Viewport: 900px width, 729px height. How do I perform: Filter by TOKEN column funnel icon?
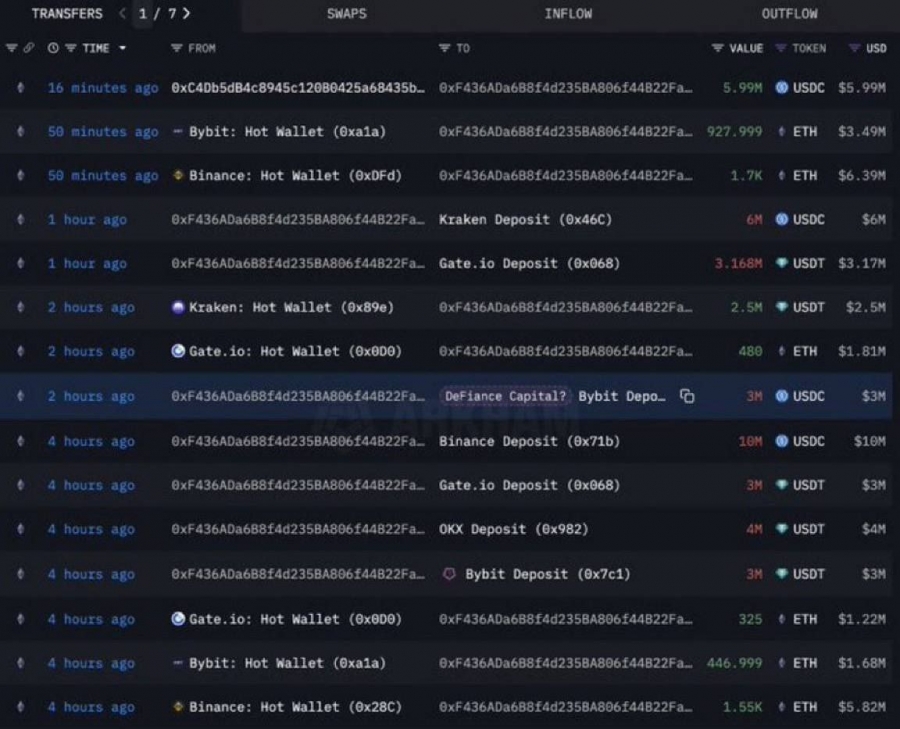pos(781,48)
